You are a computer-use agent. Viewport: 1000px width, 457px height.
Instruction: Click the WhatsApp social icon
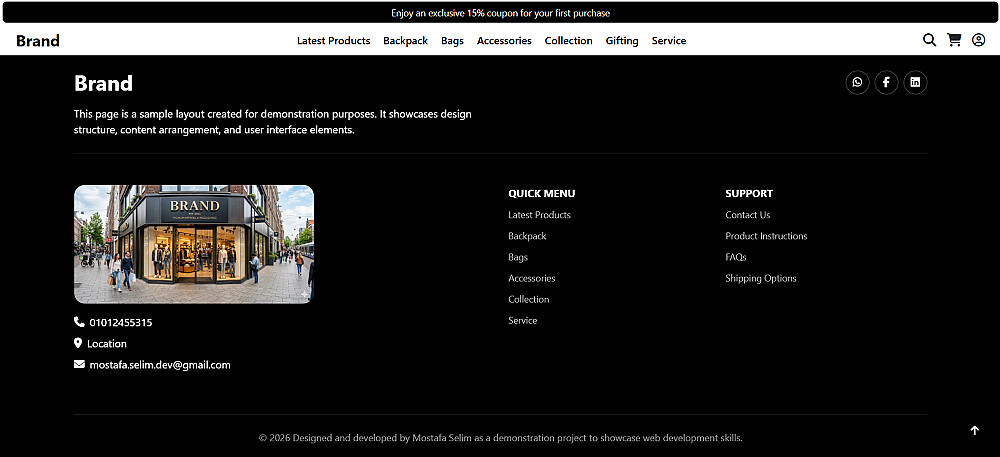click(857, 82)
